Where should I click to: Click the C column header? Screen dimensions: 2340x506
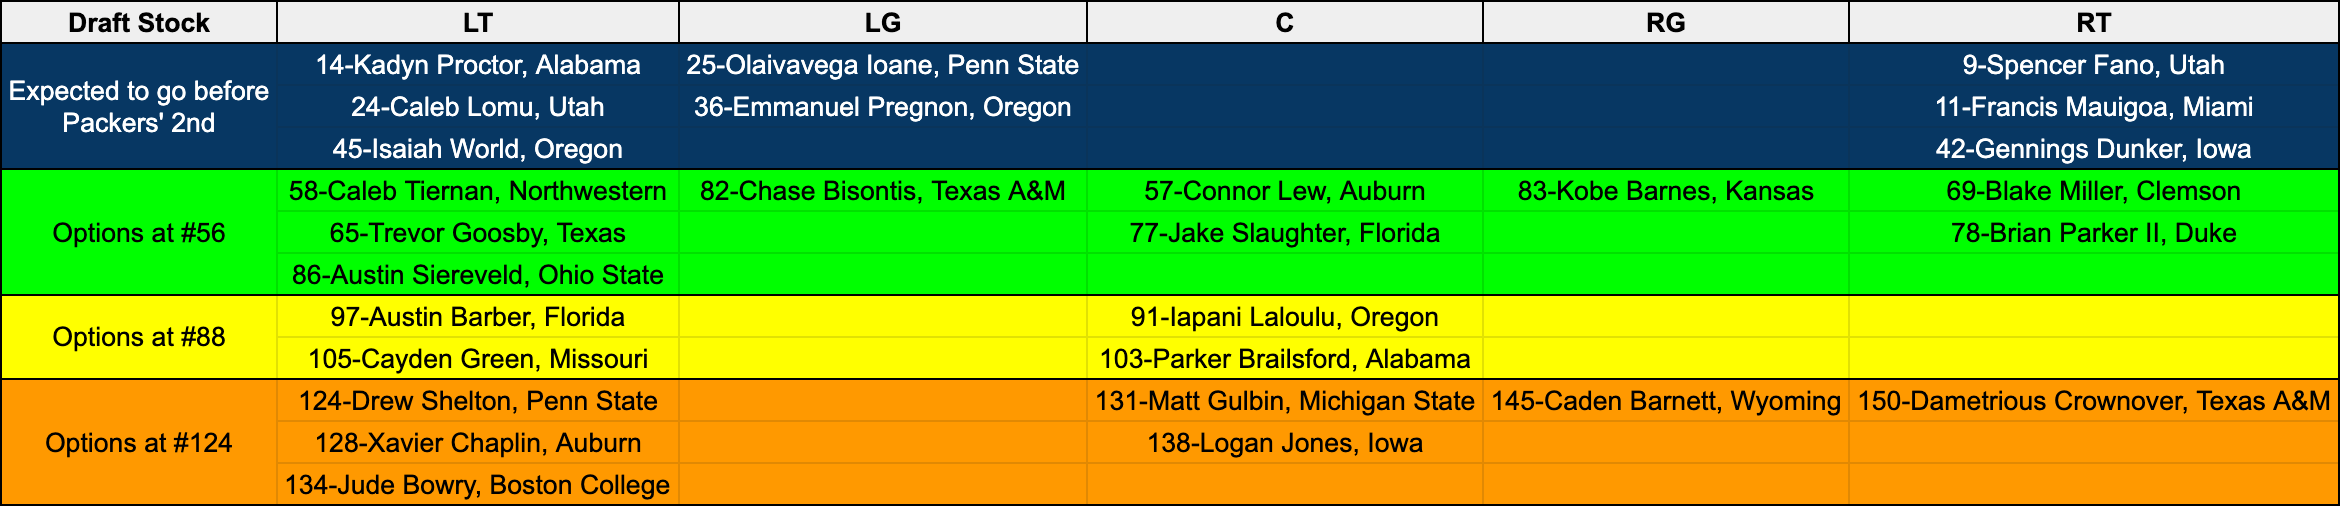(x=1284, y=23)
